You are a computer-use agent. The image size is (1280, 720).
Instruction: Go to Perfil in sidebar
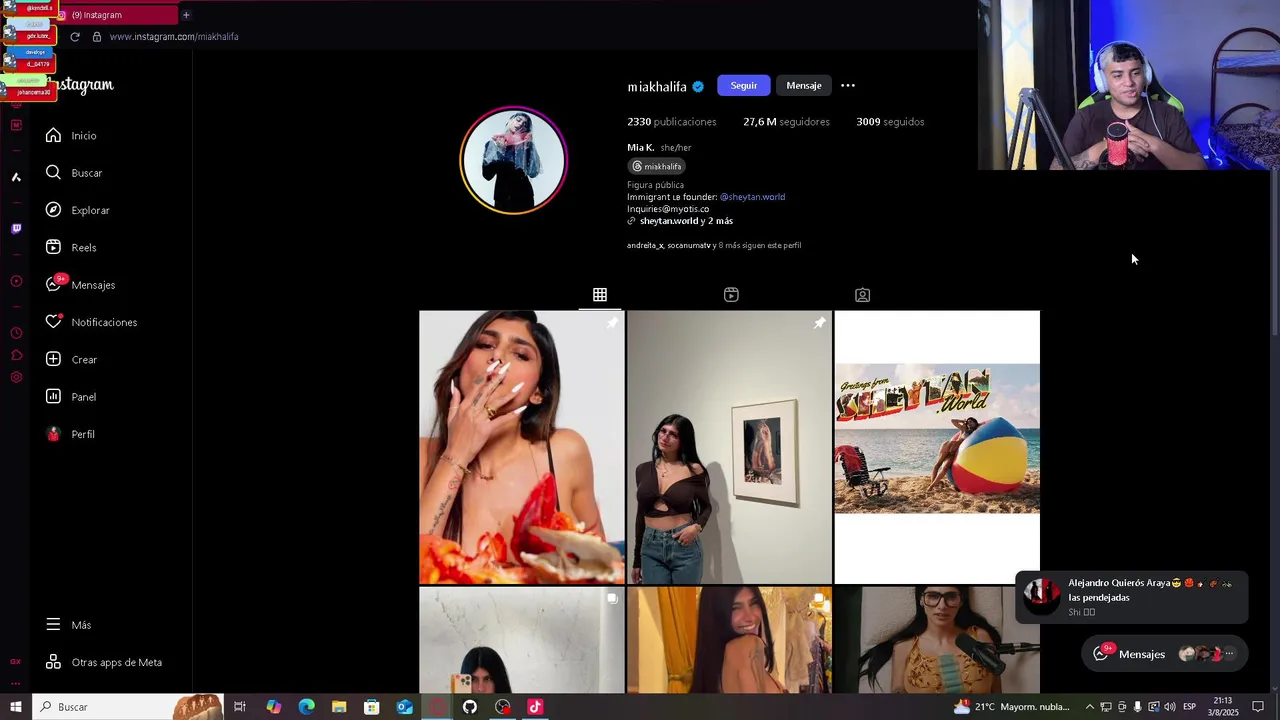click(x=69, y=434)
